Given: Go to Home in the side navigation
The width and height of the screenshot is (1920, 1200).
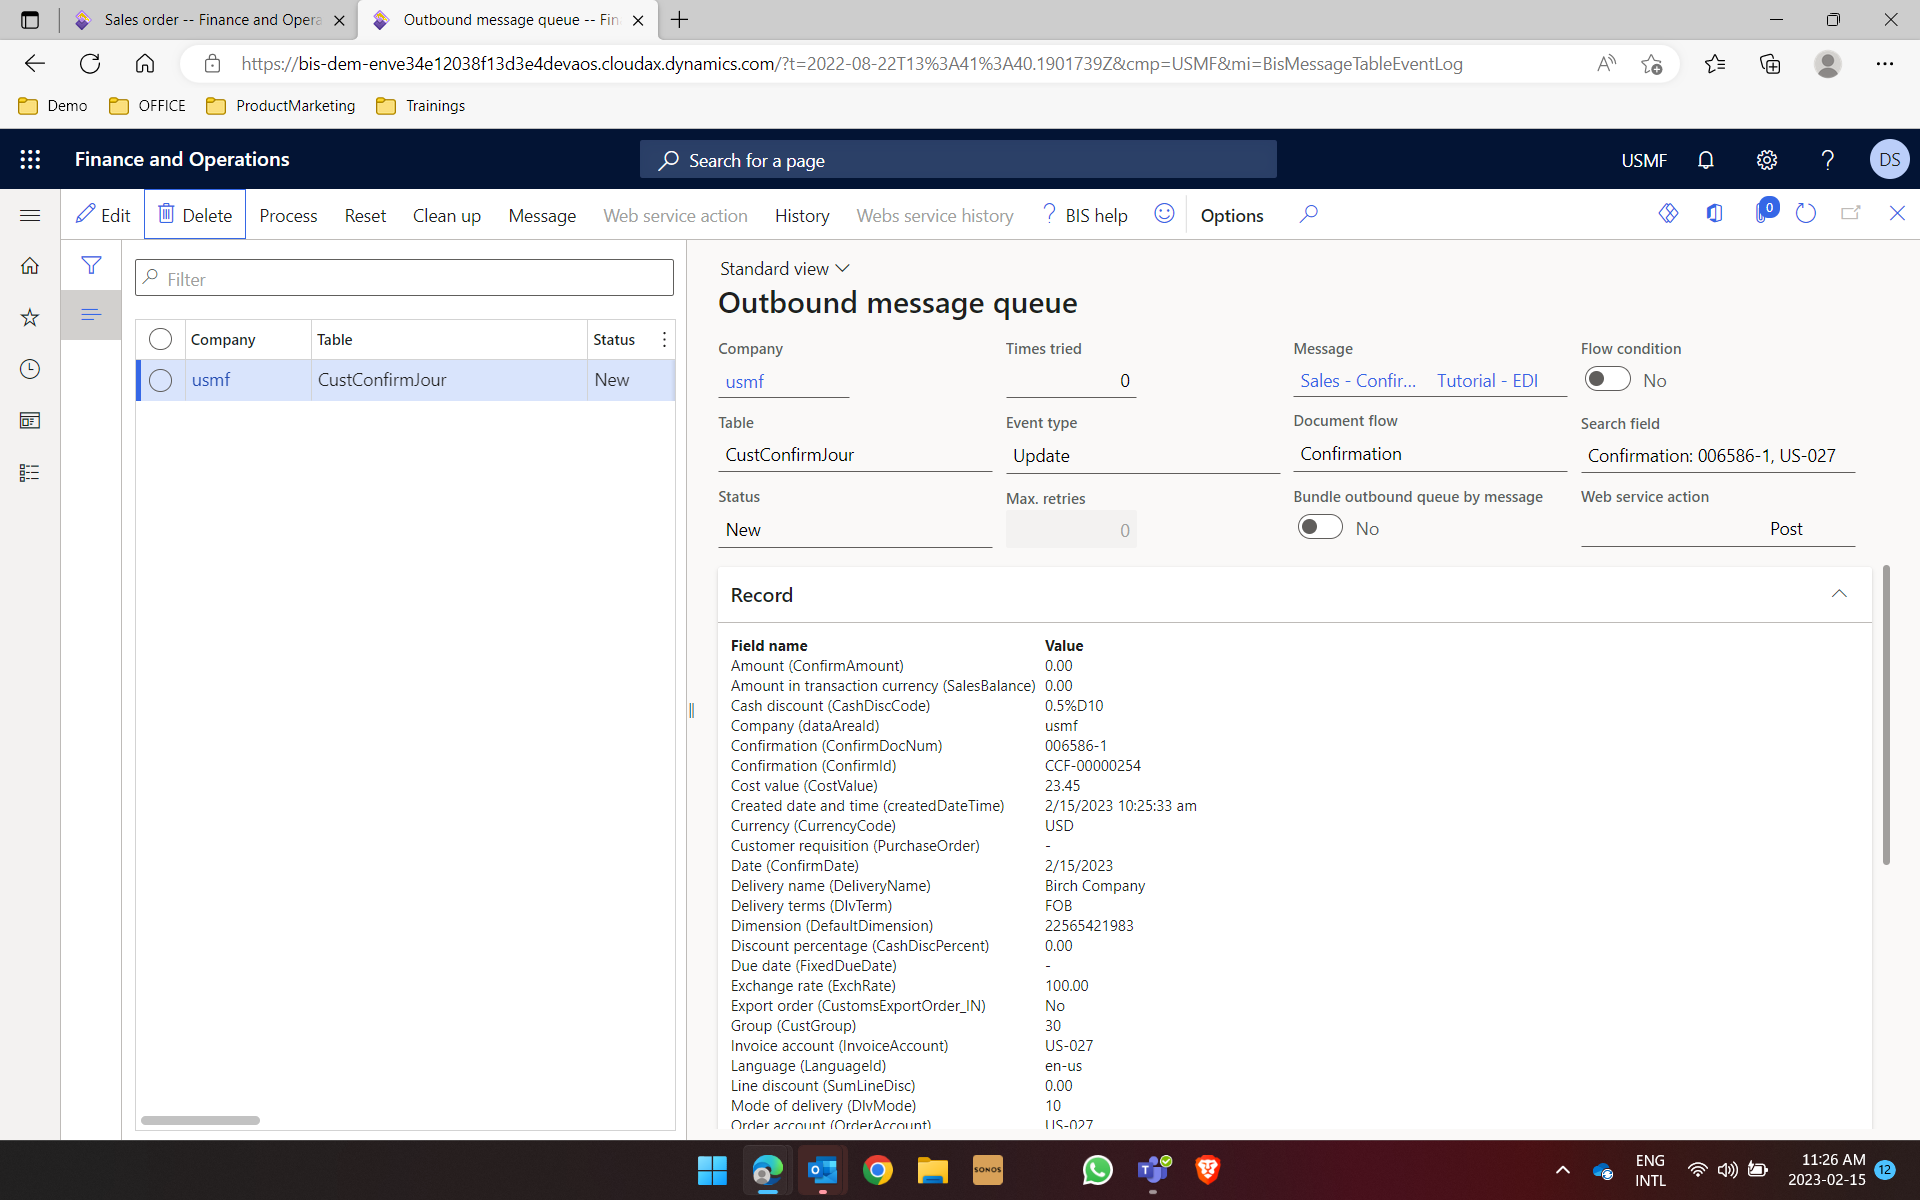Looking at the screenshot, I should 30,265.
